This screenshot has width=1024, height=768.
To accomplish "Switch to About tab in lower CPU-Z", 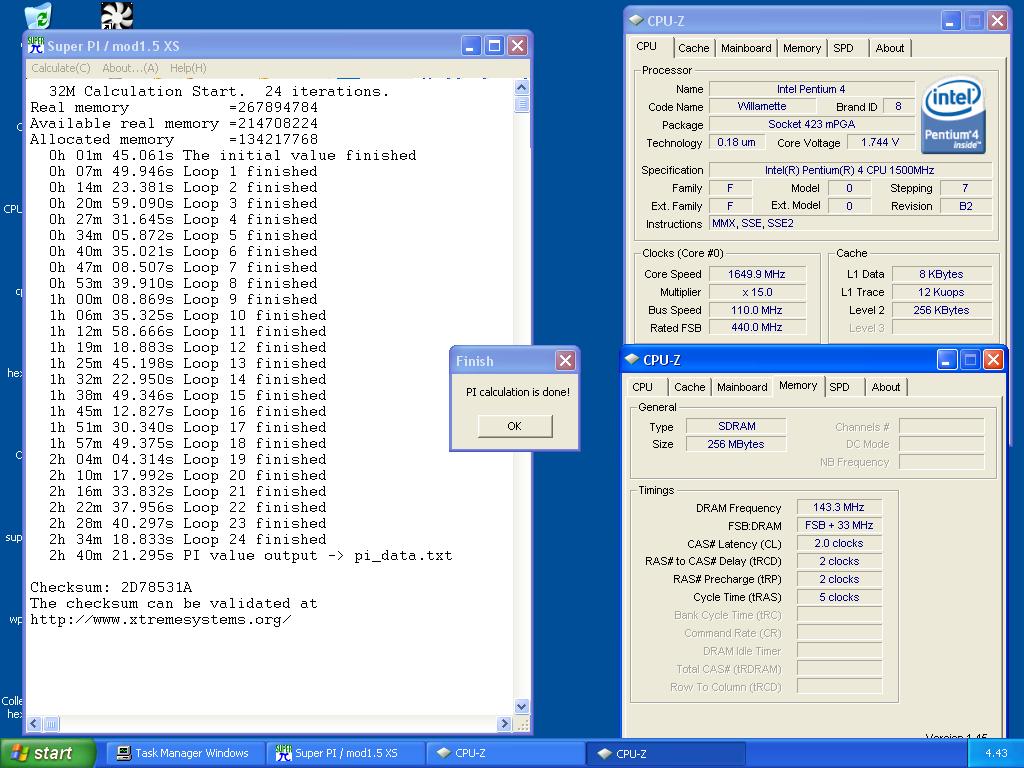I will point(886,387).
